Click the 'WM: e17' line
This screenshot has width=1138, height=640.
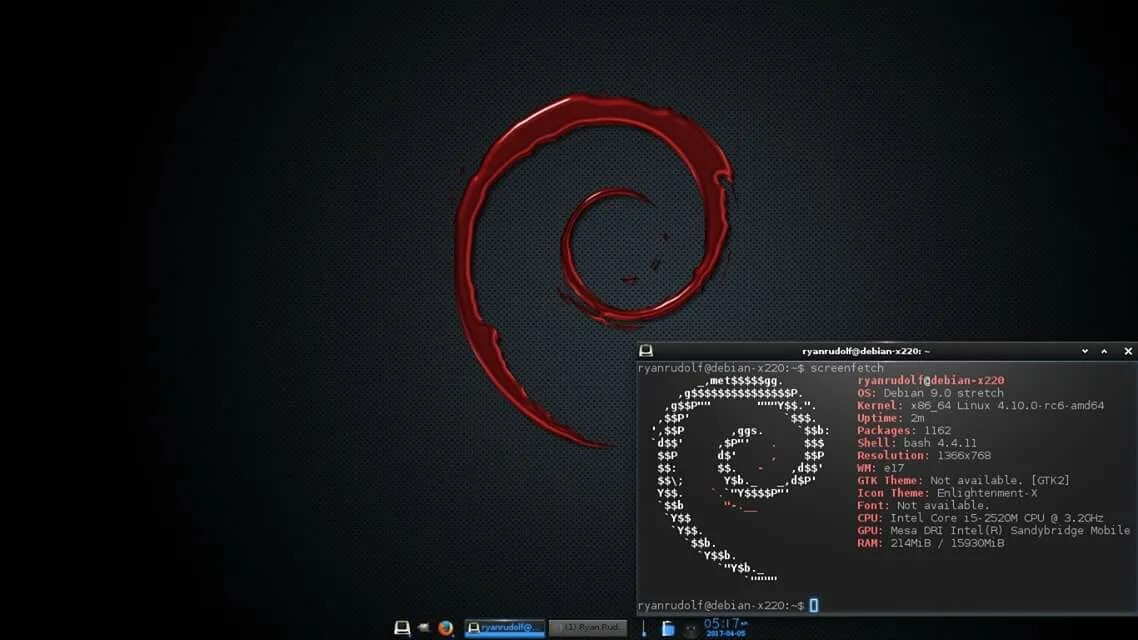coord(880,468)
